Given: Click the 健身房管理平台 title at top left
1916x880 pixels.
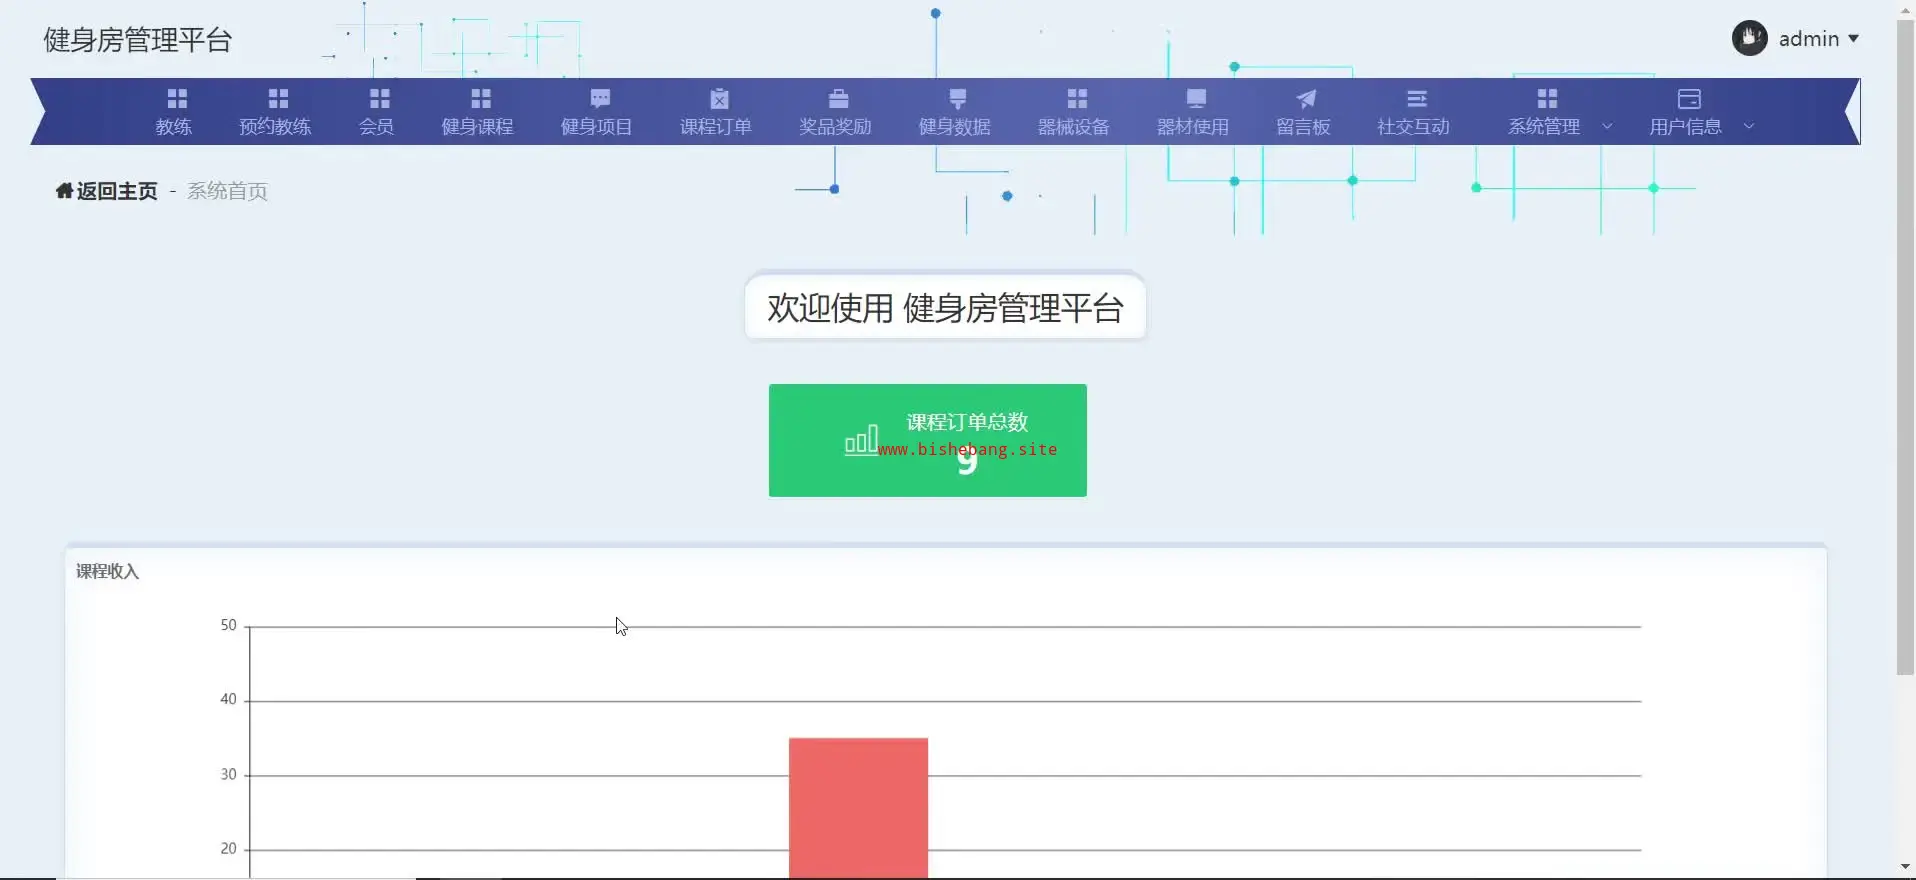Looking at the screenshot, I should point(138,40).
